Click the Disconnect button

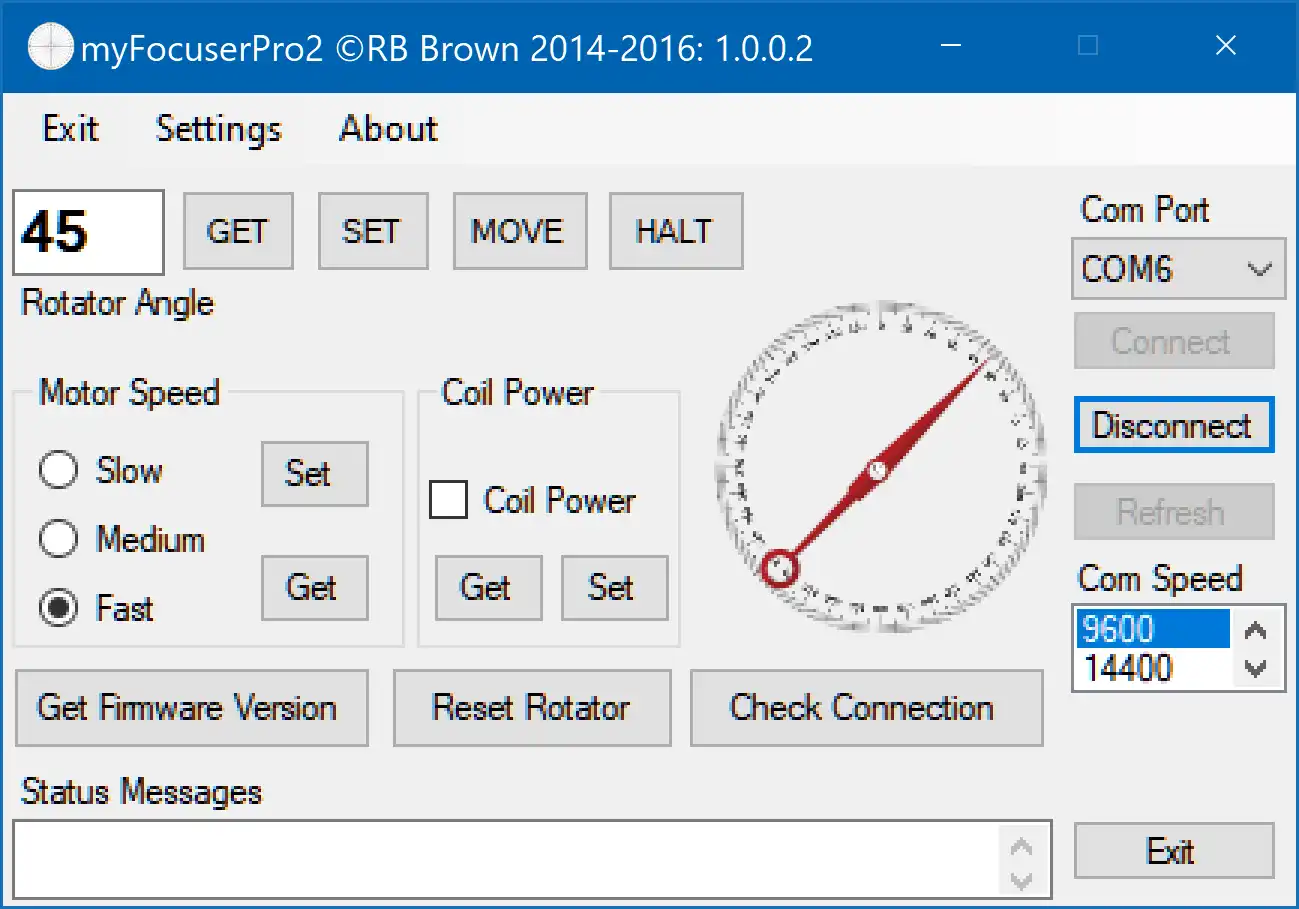tap(1174, 426)
